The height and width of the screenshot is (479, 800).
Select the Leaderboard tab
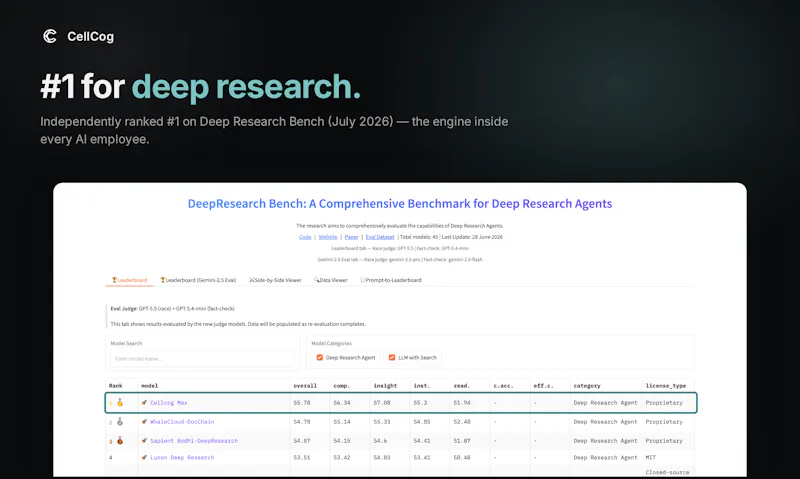coord(130,280)
